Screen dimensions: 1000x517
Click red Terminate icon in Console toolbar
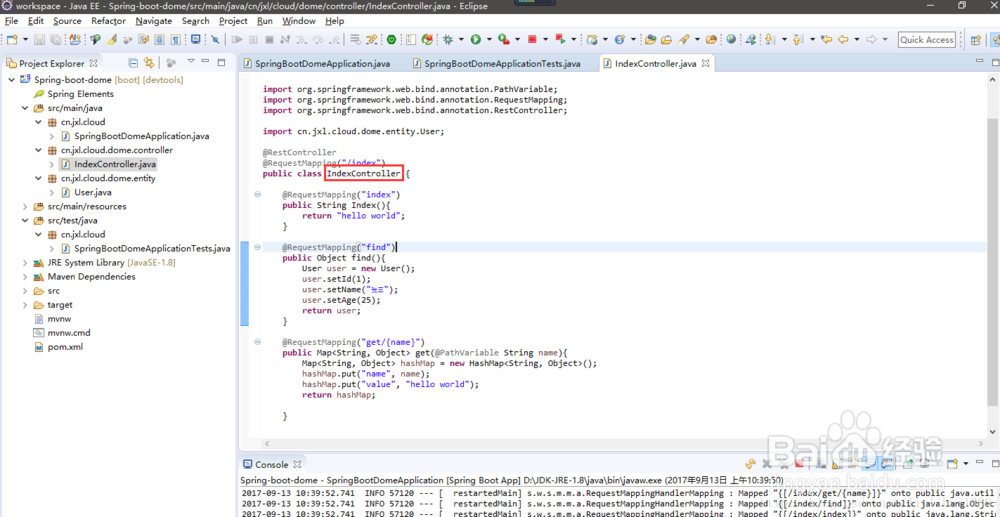coord(800,464)
